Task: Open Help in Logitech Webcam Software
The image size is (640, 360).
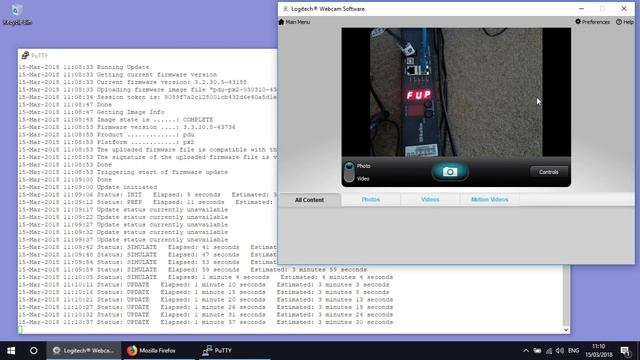Action: 625,22
